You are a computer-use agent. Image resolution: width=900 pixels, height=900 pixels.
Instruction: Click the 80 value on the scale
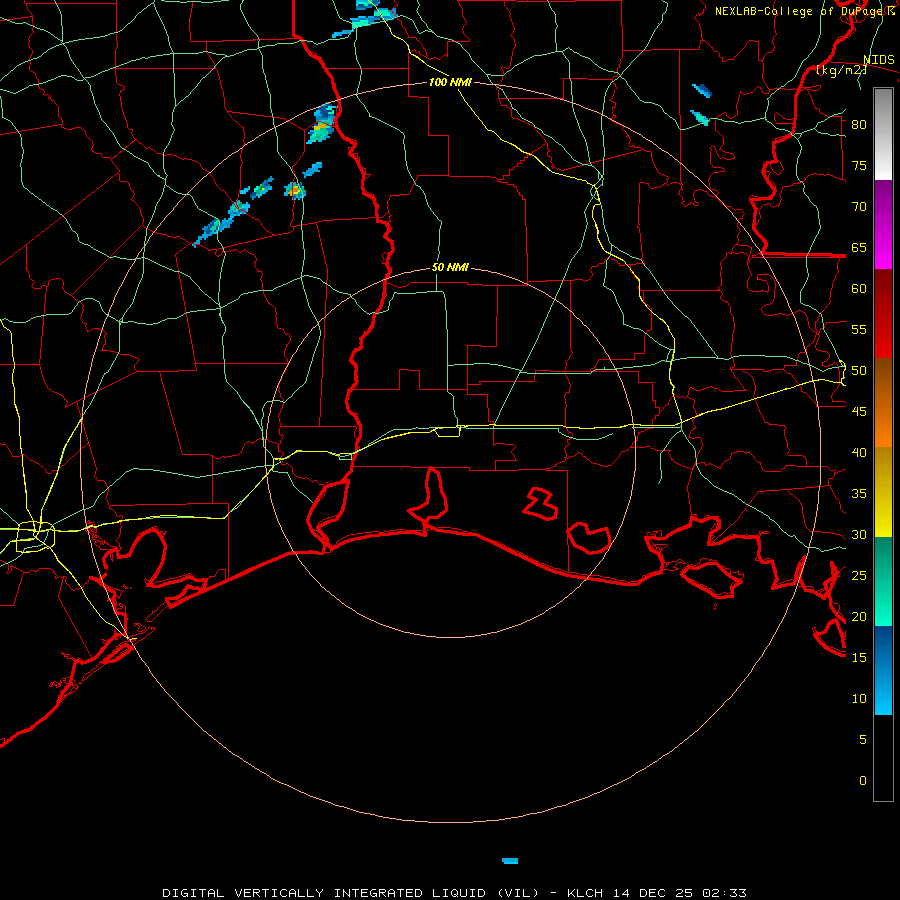[x=859, y=125]
